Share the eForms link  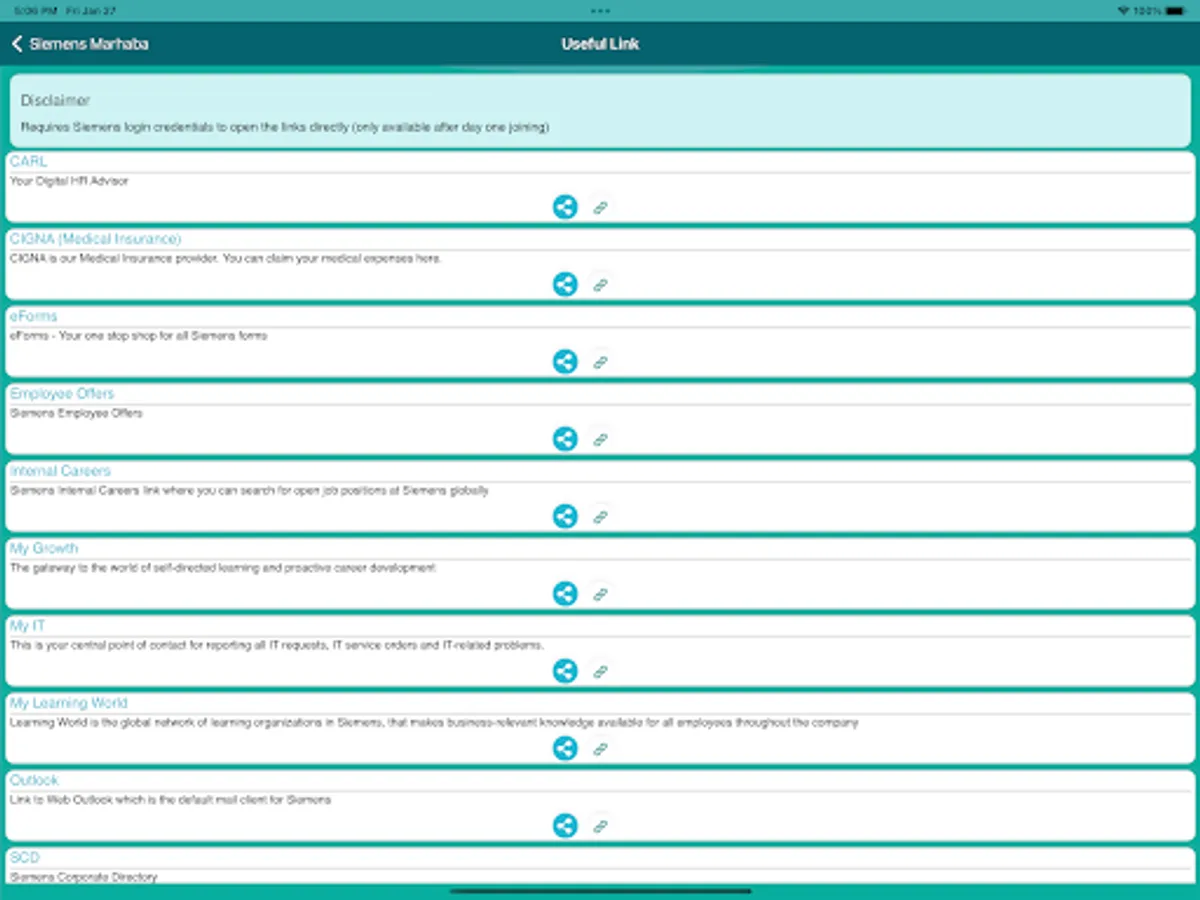565,362
